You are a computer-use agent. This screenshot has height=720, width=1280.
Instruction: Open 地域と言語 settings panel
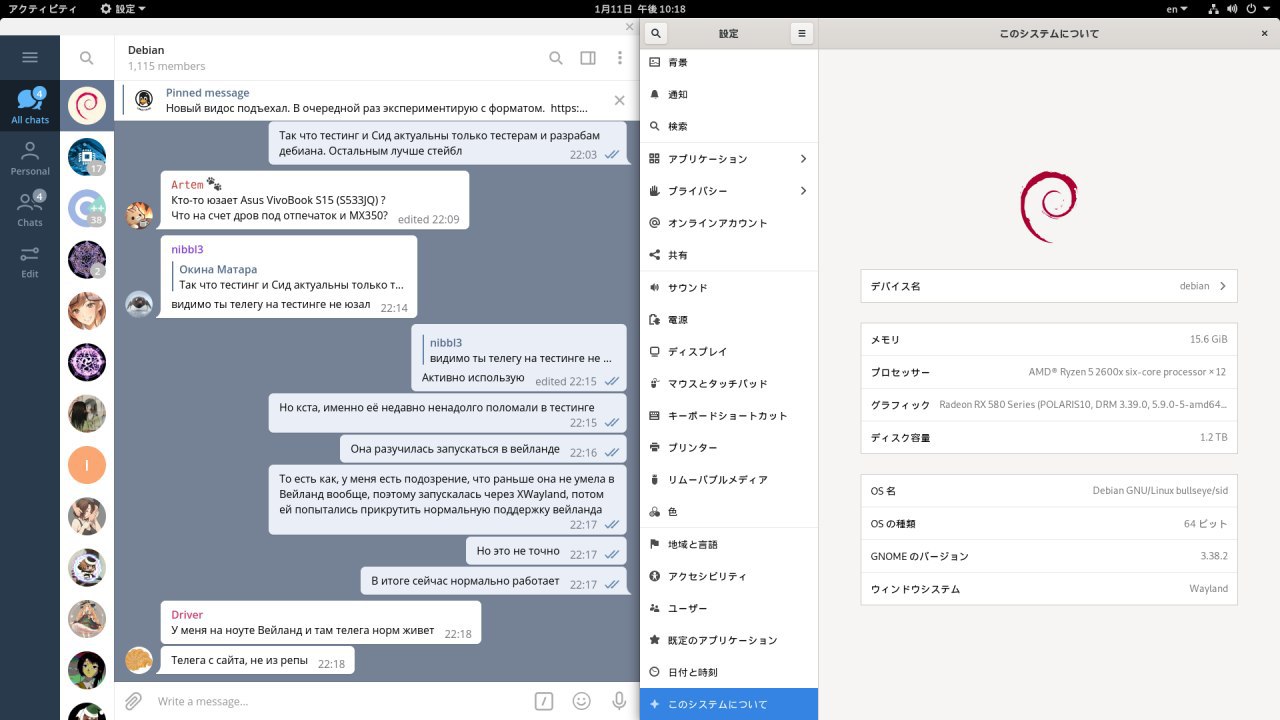click(729, 544)
